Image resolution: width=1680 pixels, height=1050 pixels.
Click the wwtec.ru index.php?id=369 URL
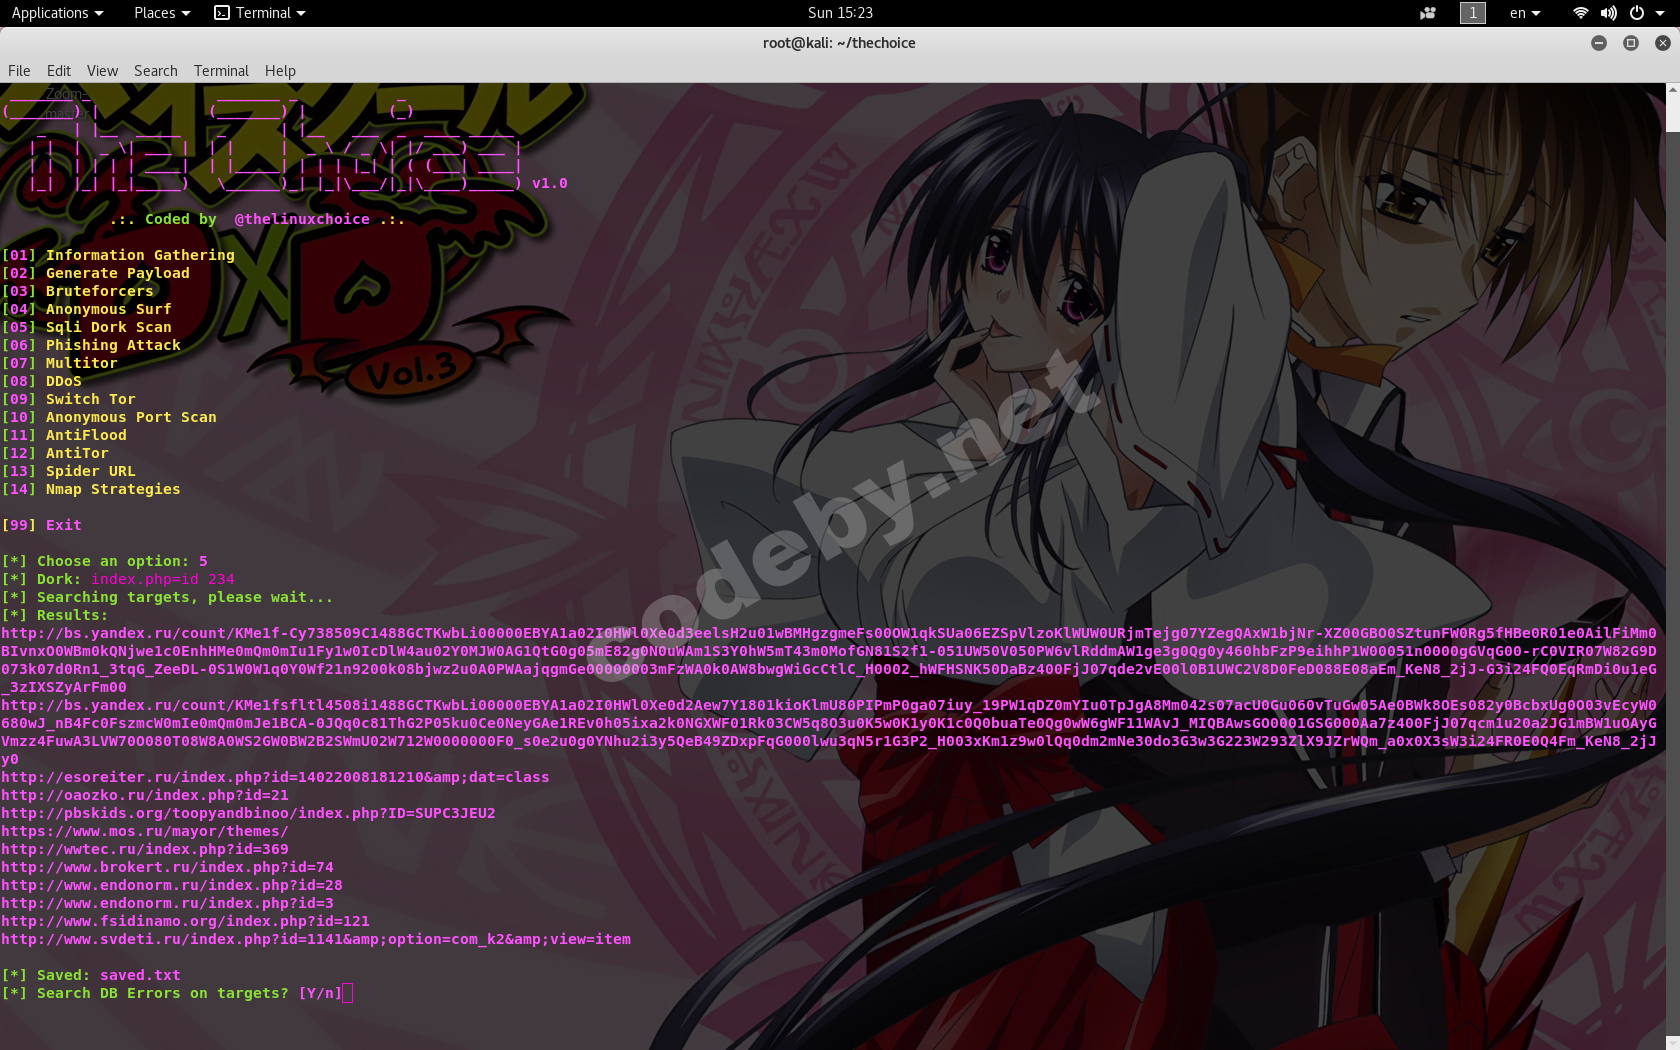point(145,849)
